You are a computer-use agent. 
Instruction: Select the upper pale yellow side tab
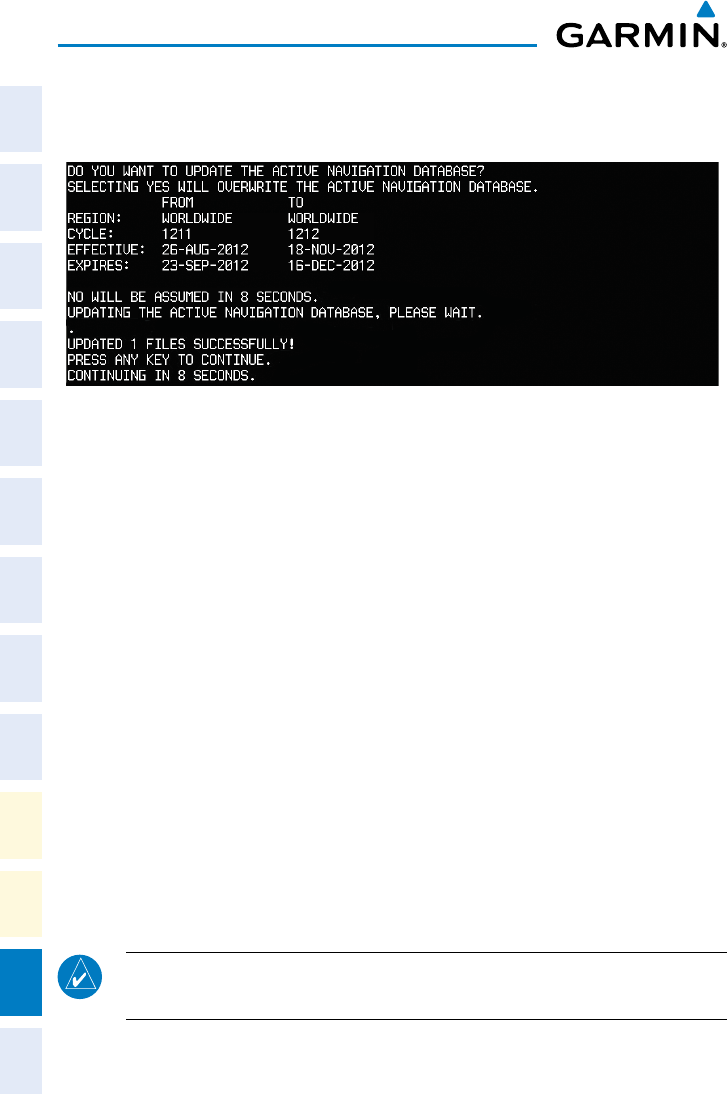tap(21, 825)
